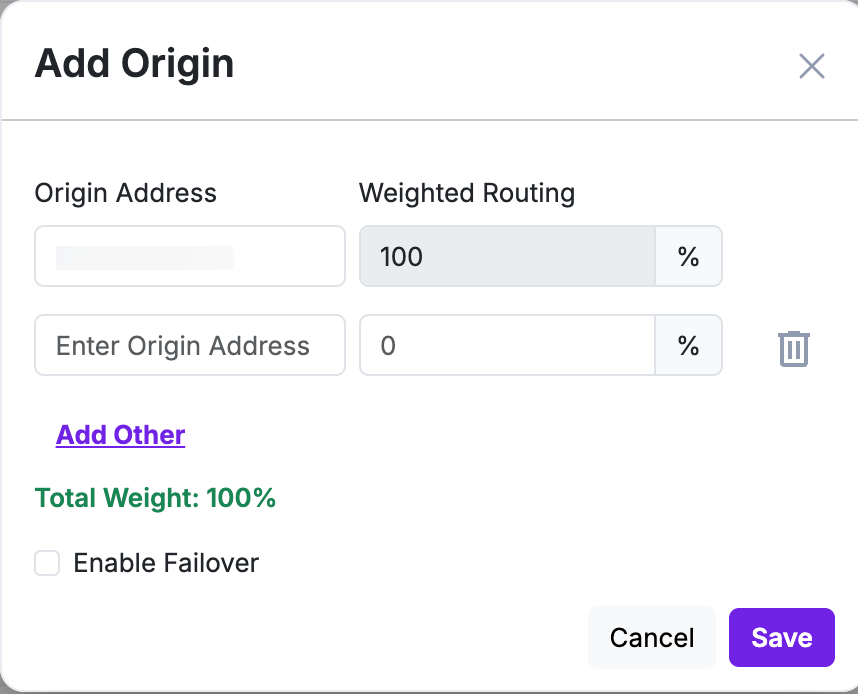Click empty dialog area right of Add Other
The width and height of the screenshot is (858, 694).
point(492,435)
